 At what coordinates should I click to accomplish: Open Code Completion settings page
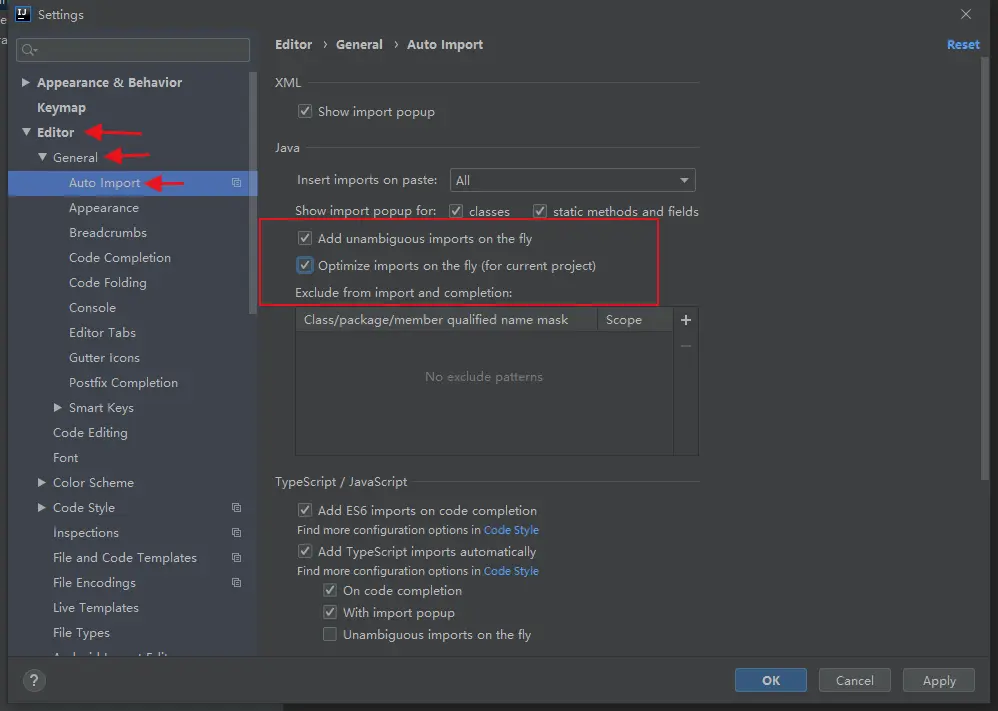coord(120,257)
